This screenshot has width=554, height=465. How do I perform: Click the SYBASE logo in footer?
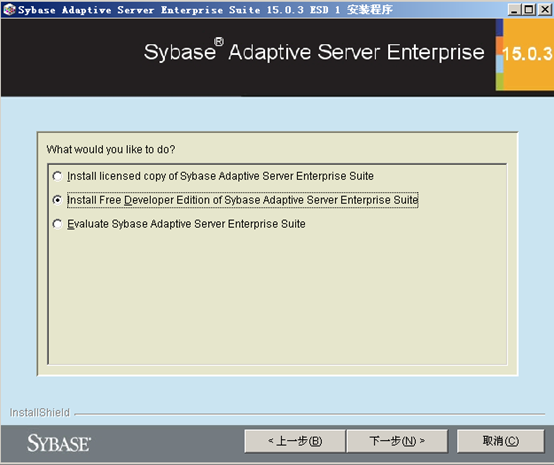pyautogui.click(x=59, y=443)
